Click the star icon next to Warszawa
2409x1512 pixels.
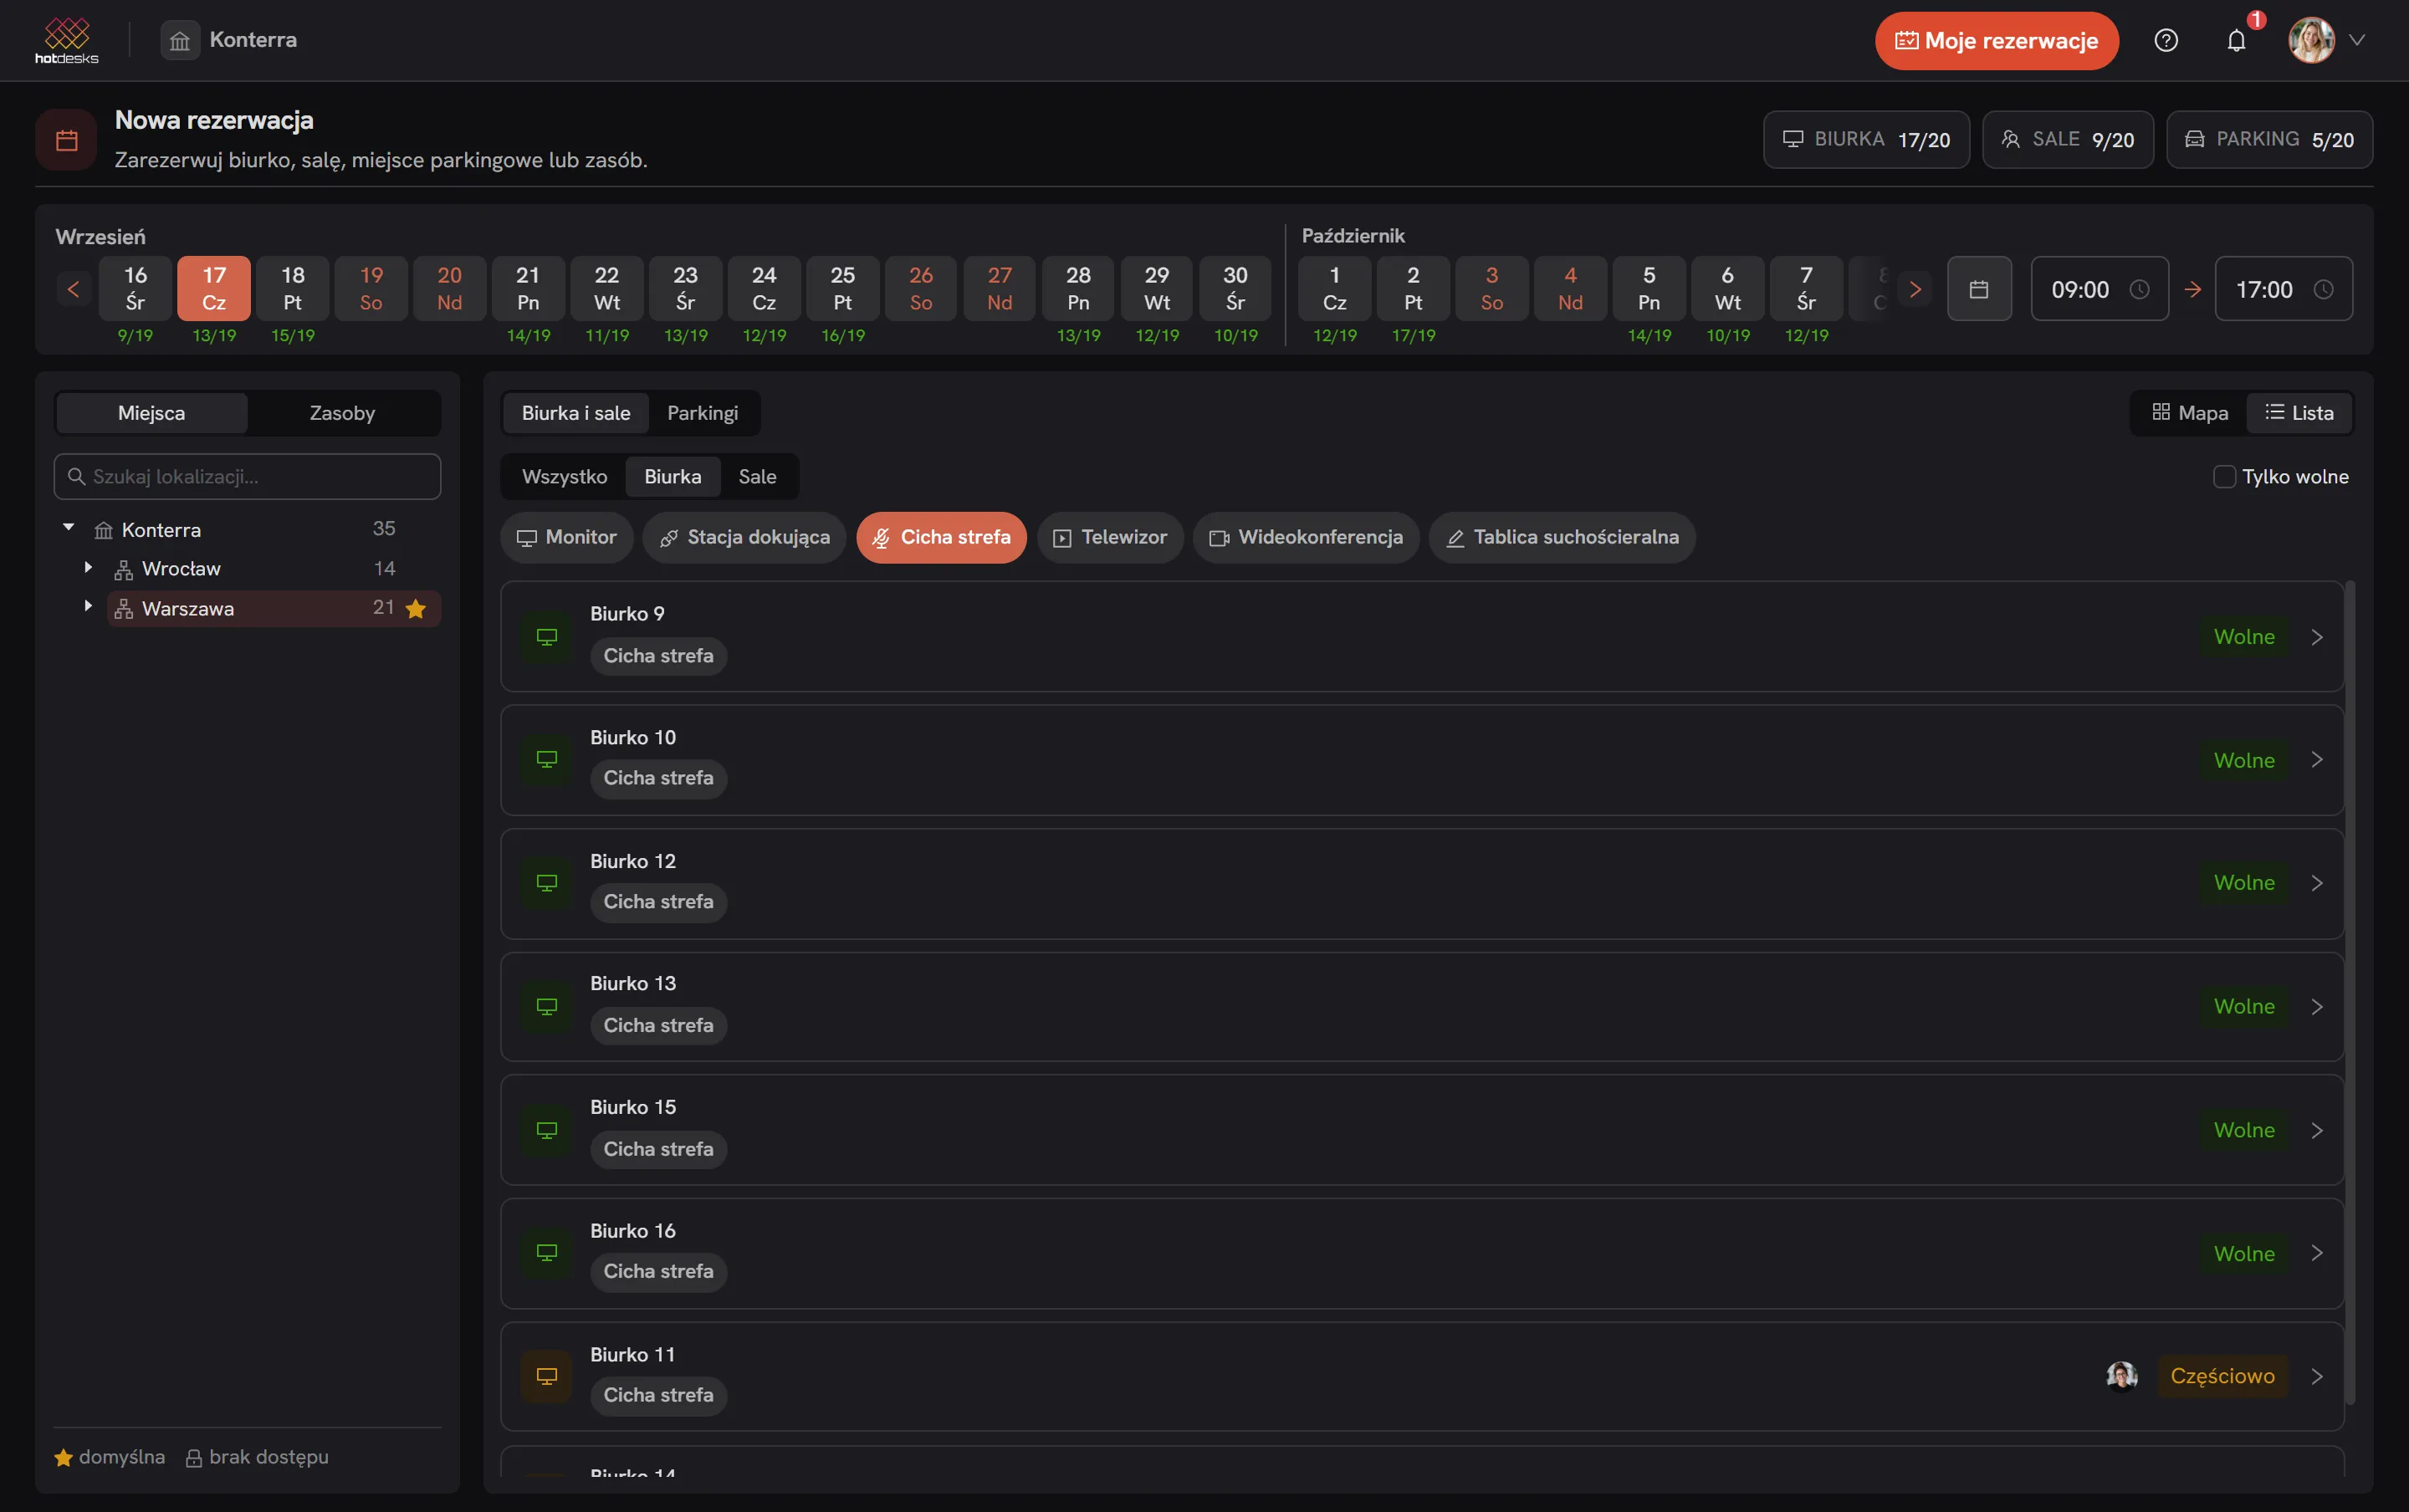[x=416, y=608]
